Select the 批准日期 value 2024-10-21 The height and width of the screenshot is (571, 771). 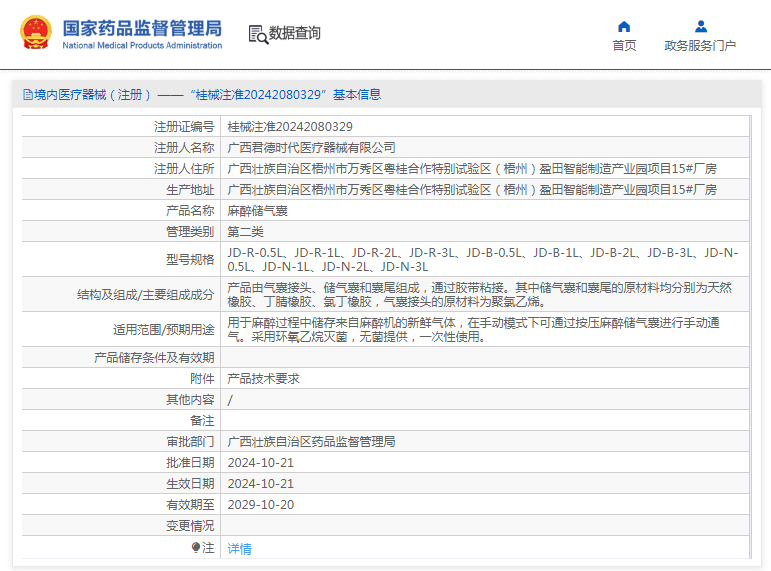click(261, 463)
